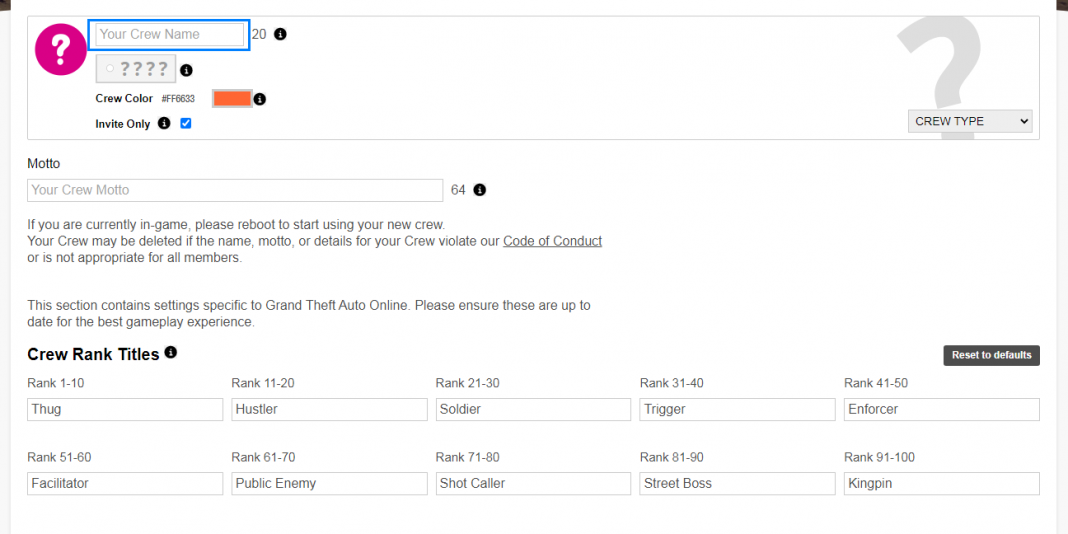Click the Rank 91-100 Kingpin title field
This screenshot has width=1068, height=534.
[941, 483]
